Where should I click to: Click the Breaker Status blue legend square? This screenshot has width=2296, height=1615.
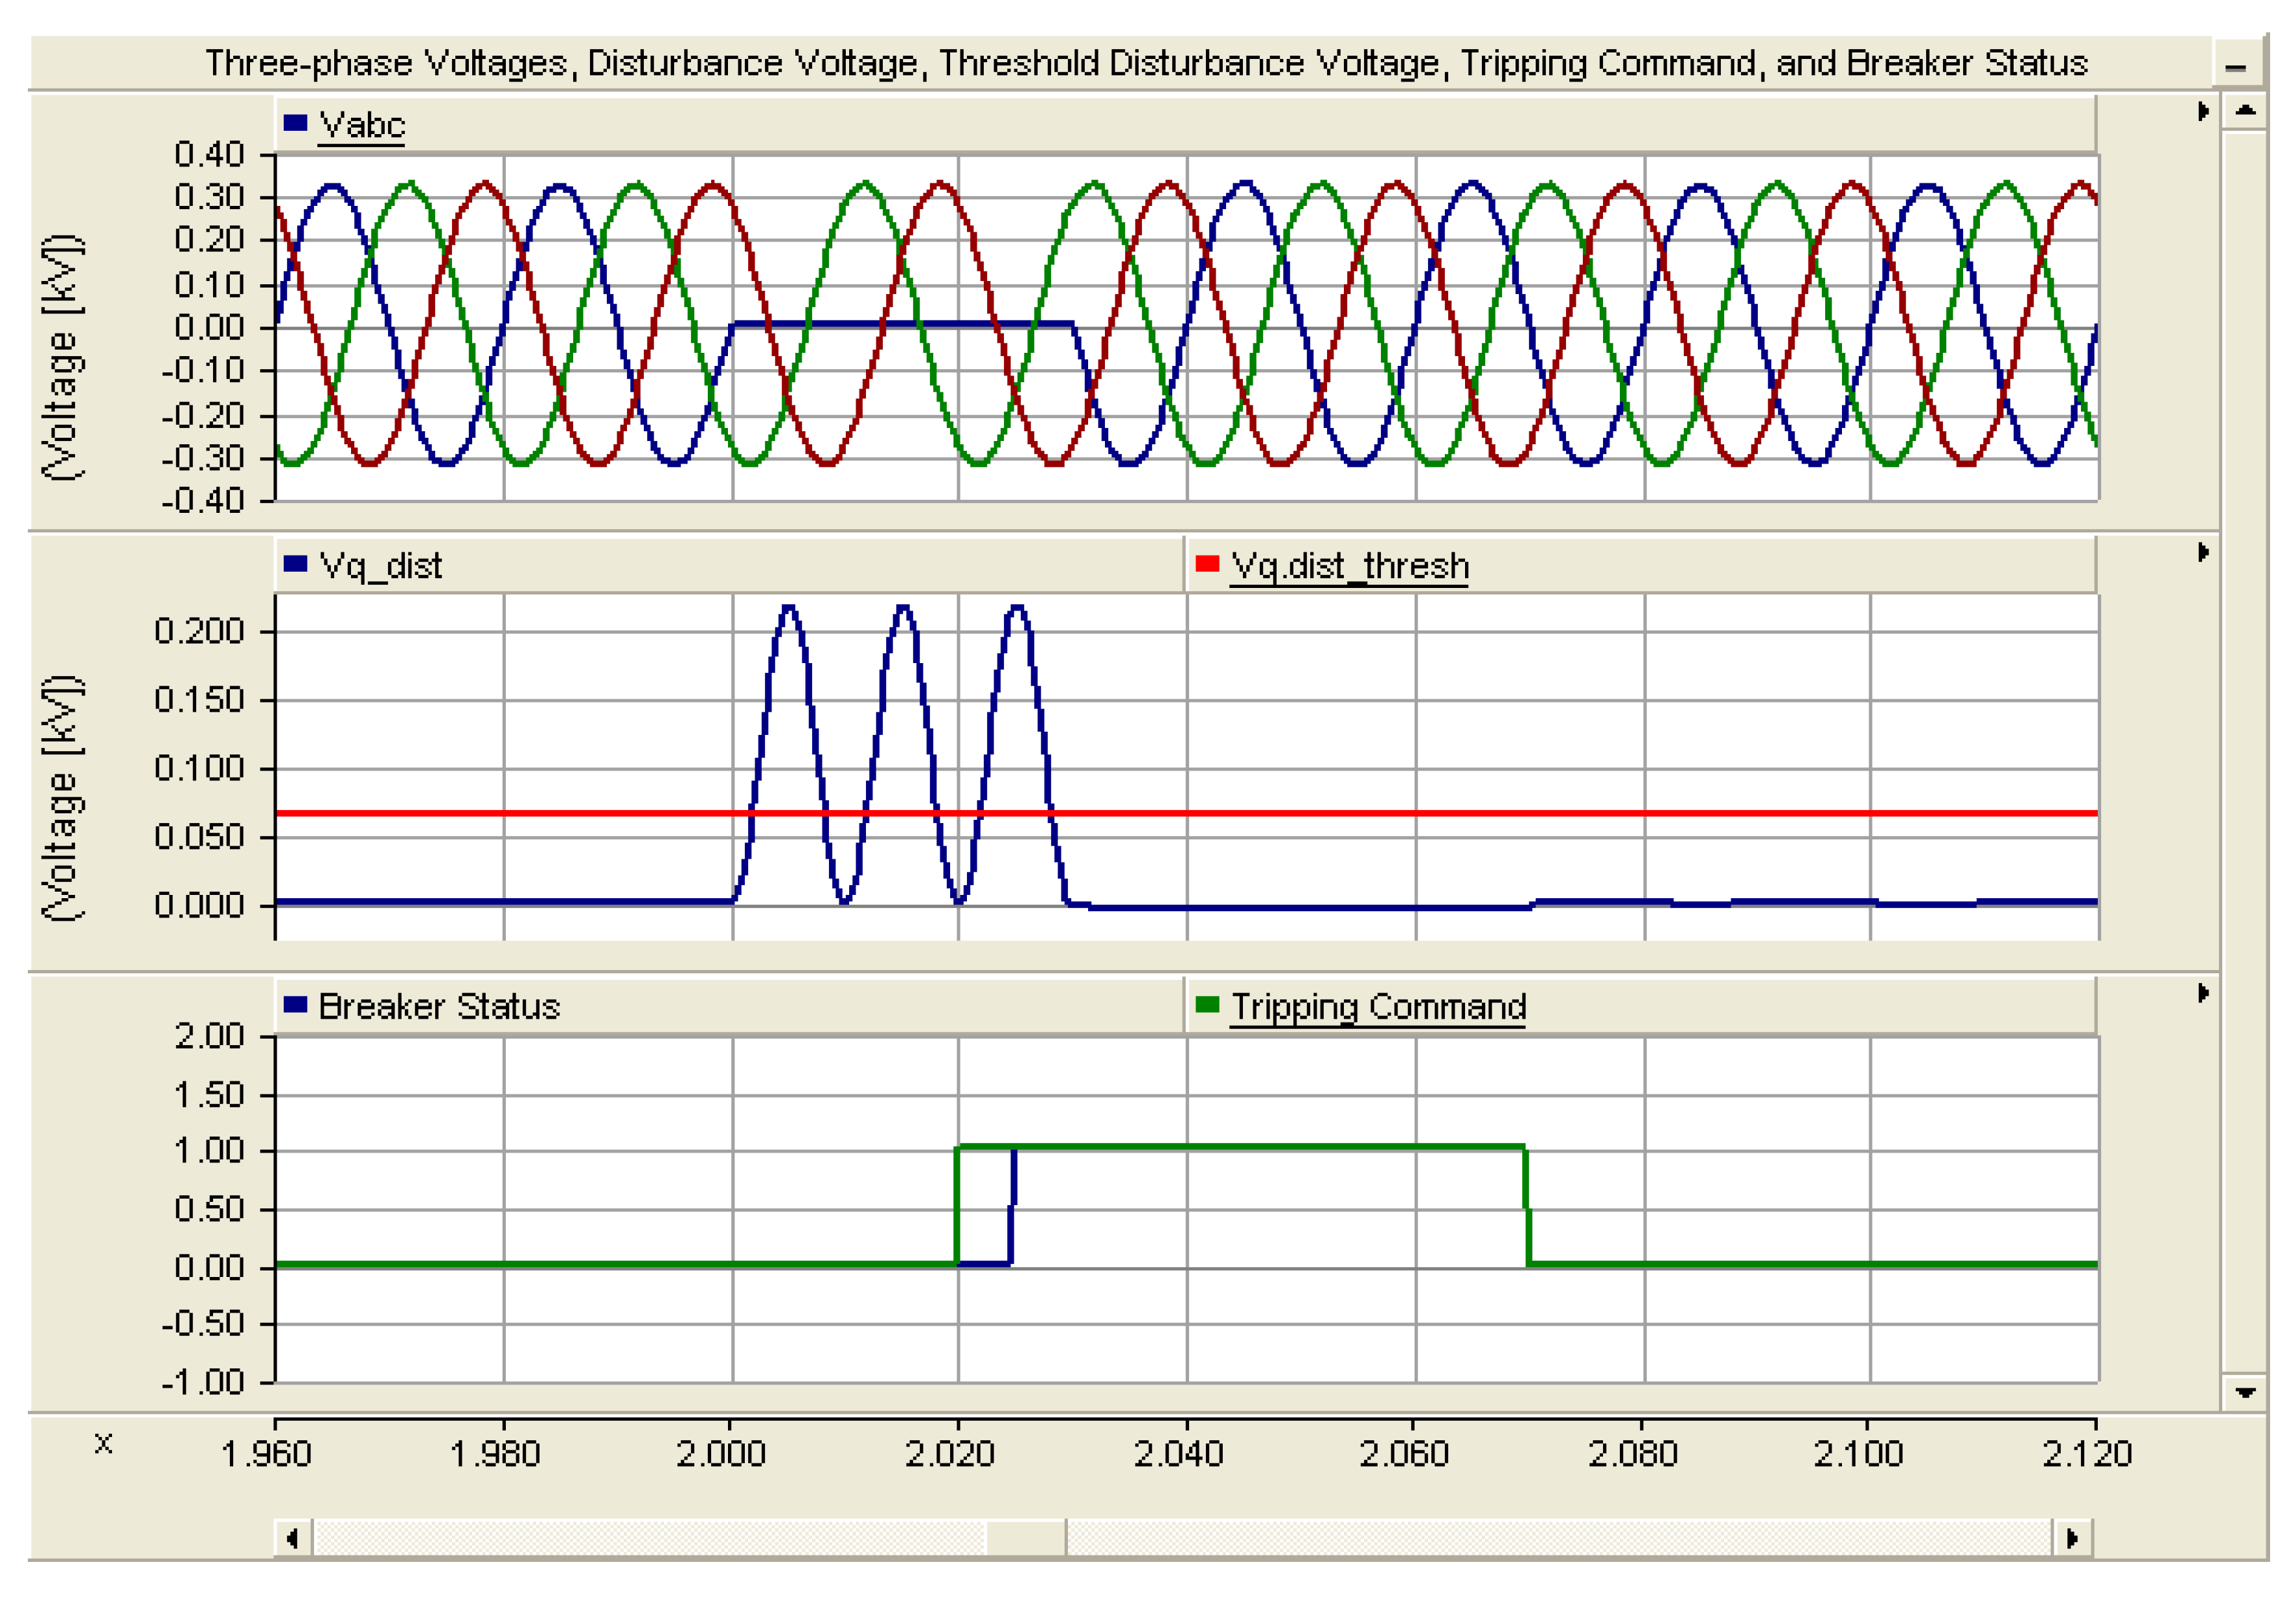point(295,1004)
